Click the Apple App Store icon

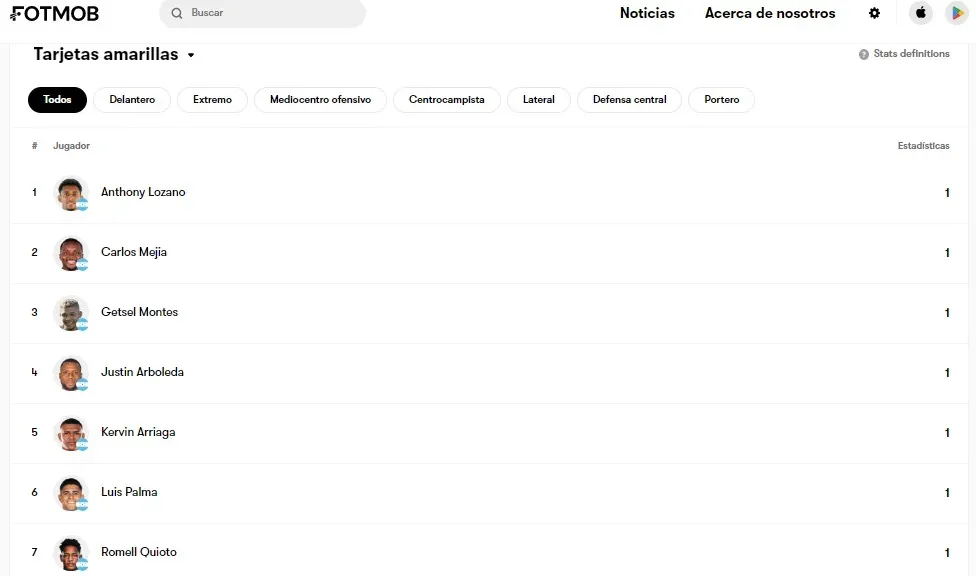[920, 13]
